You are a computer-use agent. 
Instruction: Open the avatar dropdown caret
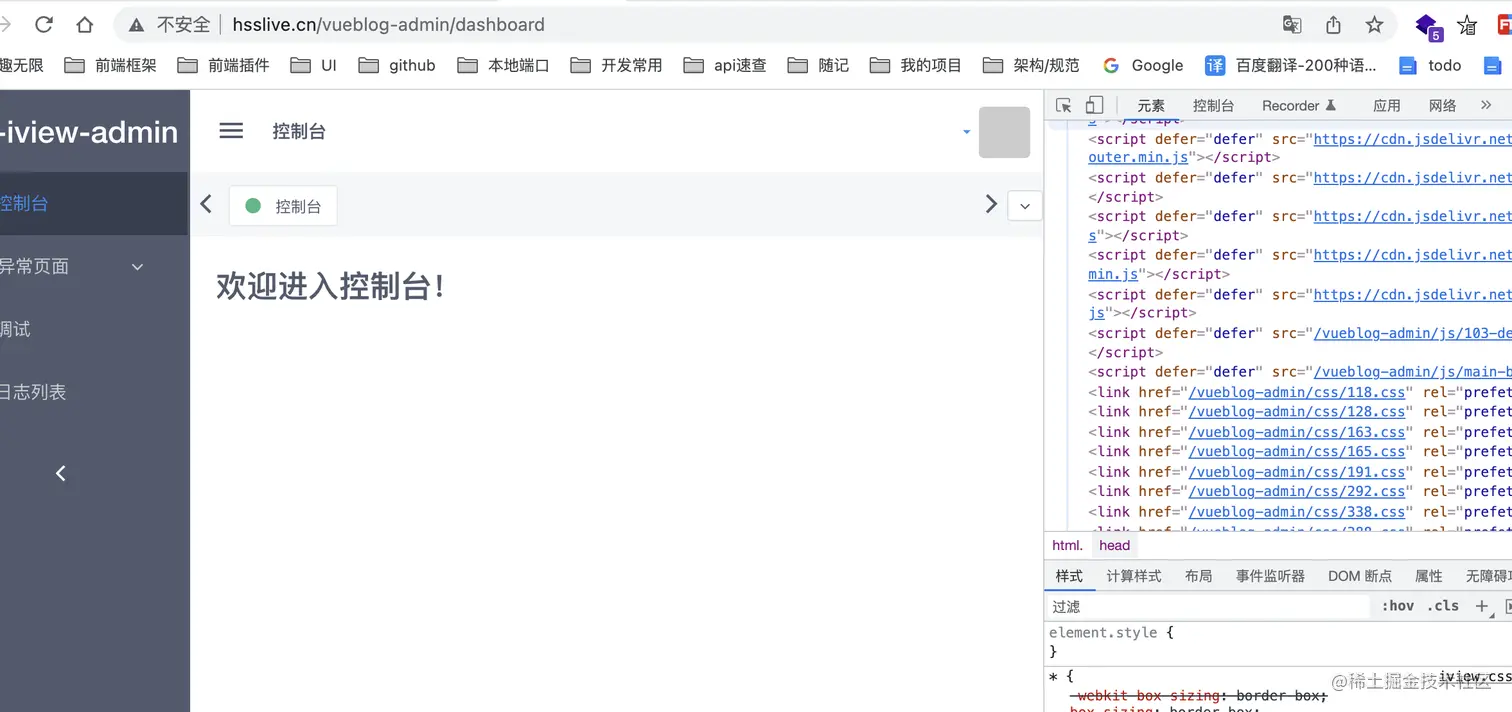966,132
